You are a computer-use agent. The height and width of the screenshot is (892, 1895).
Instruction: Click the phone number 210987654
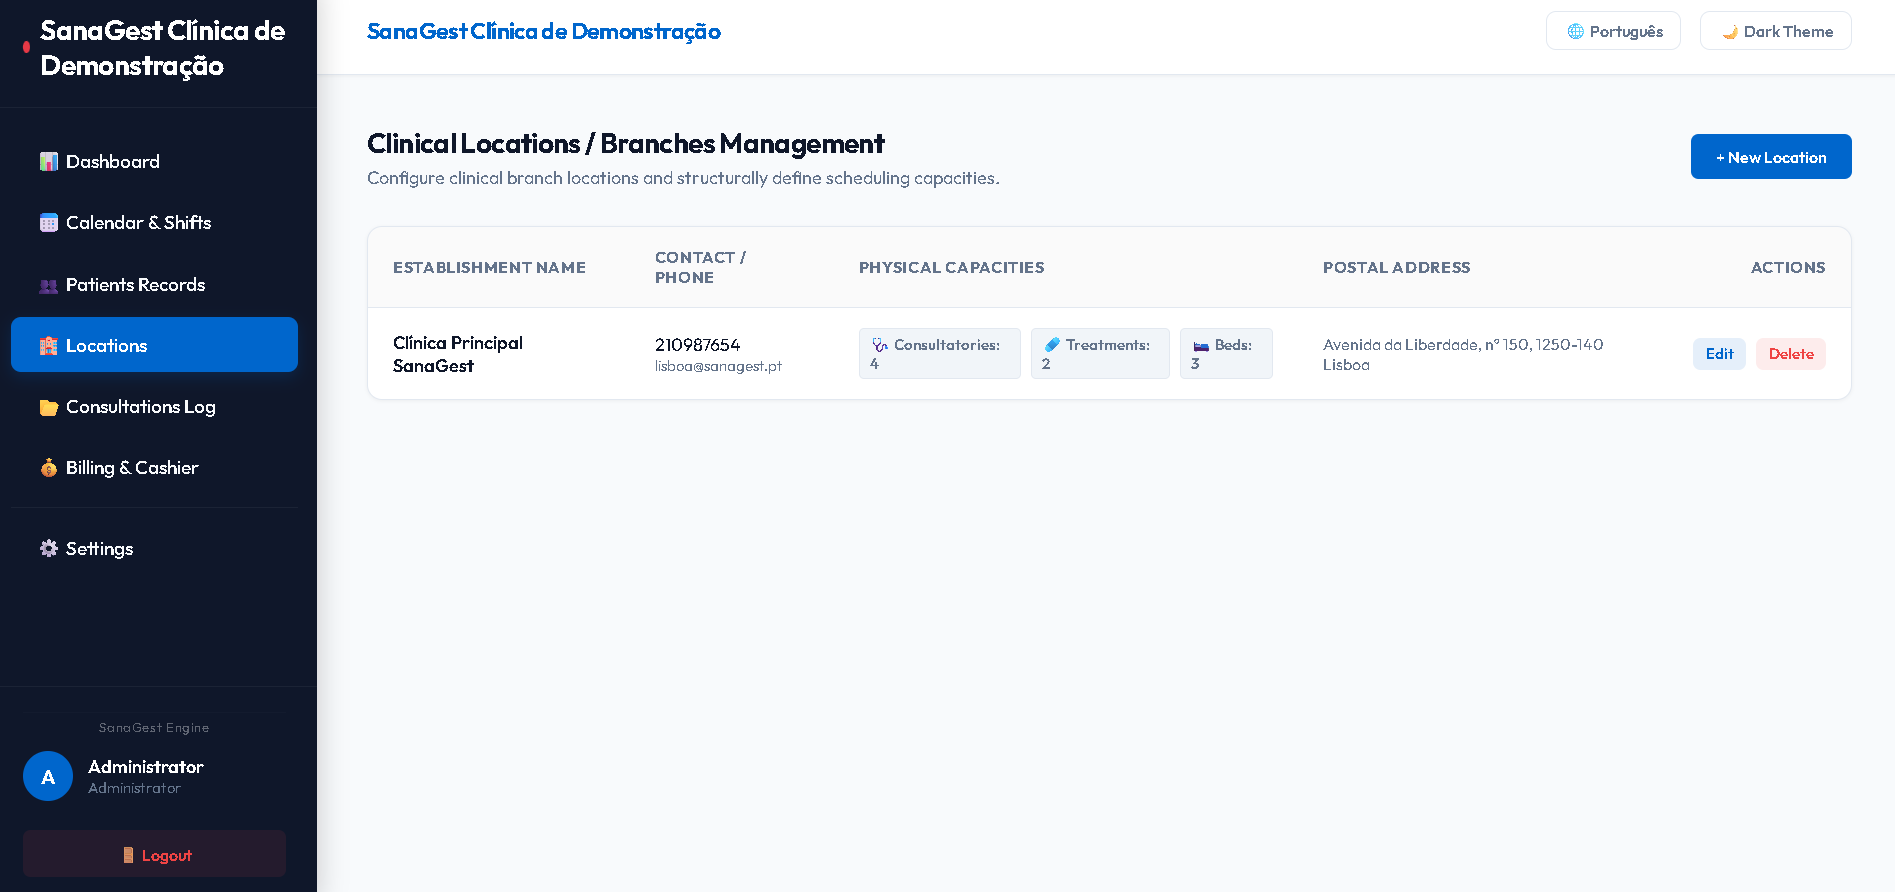point(697,345)
